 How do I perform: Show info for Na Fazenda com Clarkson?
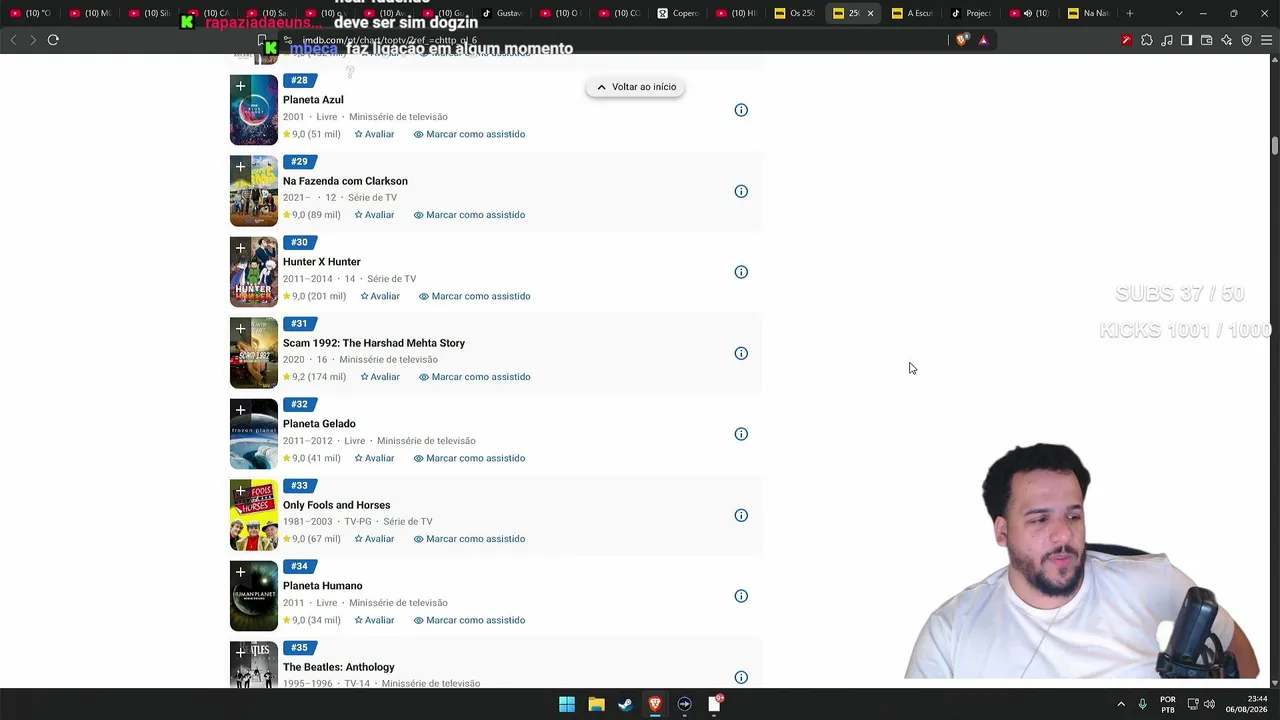741,191
